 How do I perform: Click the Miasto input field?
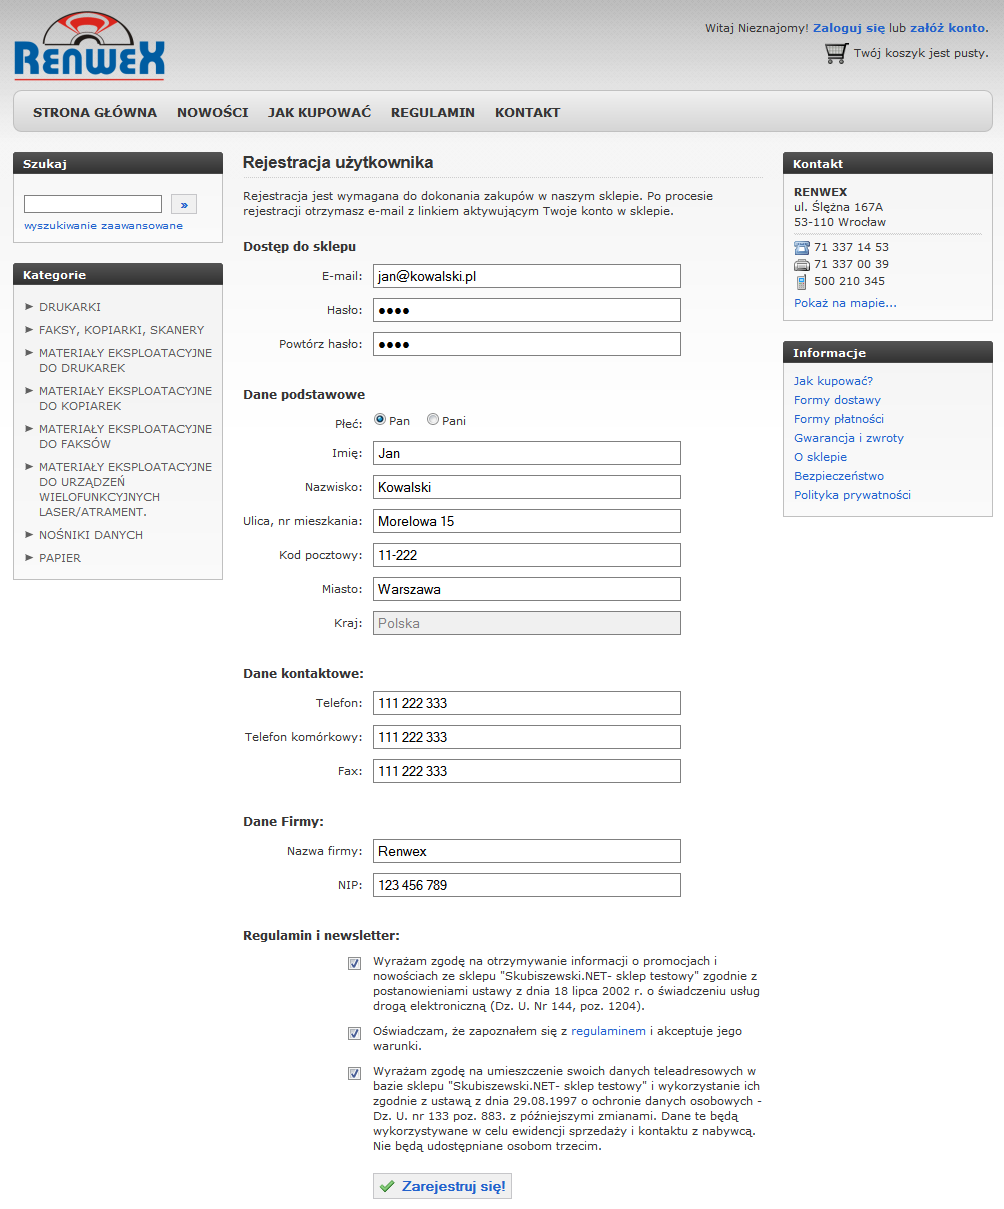[527, 589]
